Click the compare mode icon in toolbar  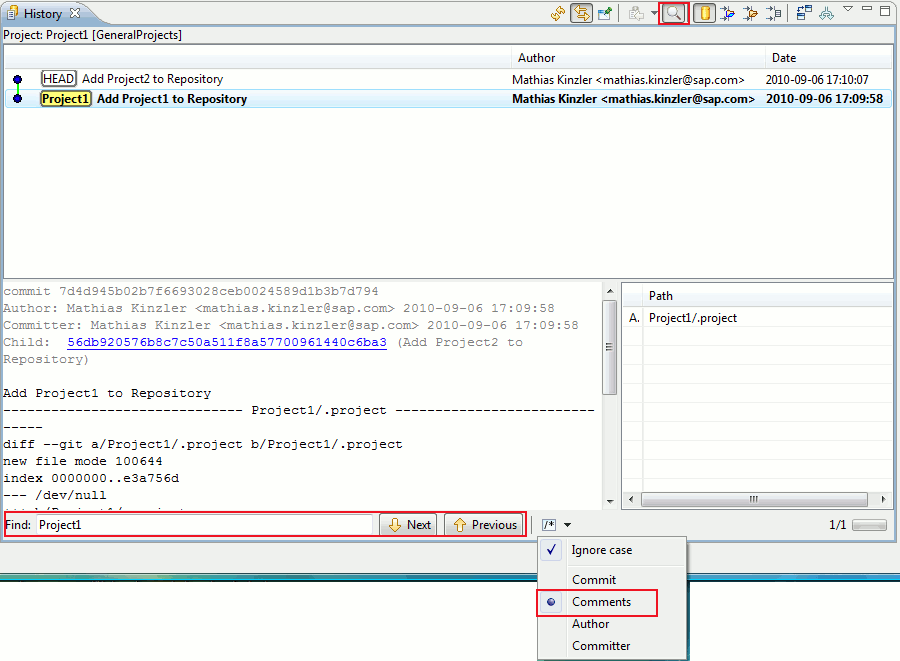tap(804, 13)
